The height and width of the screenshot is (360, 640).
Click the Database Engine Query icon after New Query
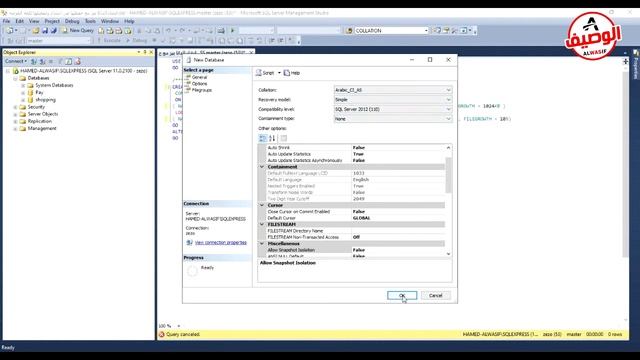[x=101, y=31]
